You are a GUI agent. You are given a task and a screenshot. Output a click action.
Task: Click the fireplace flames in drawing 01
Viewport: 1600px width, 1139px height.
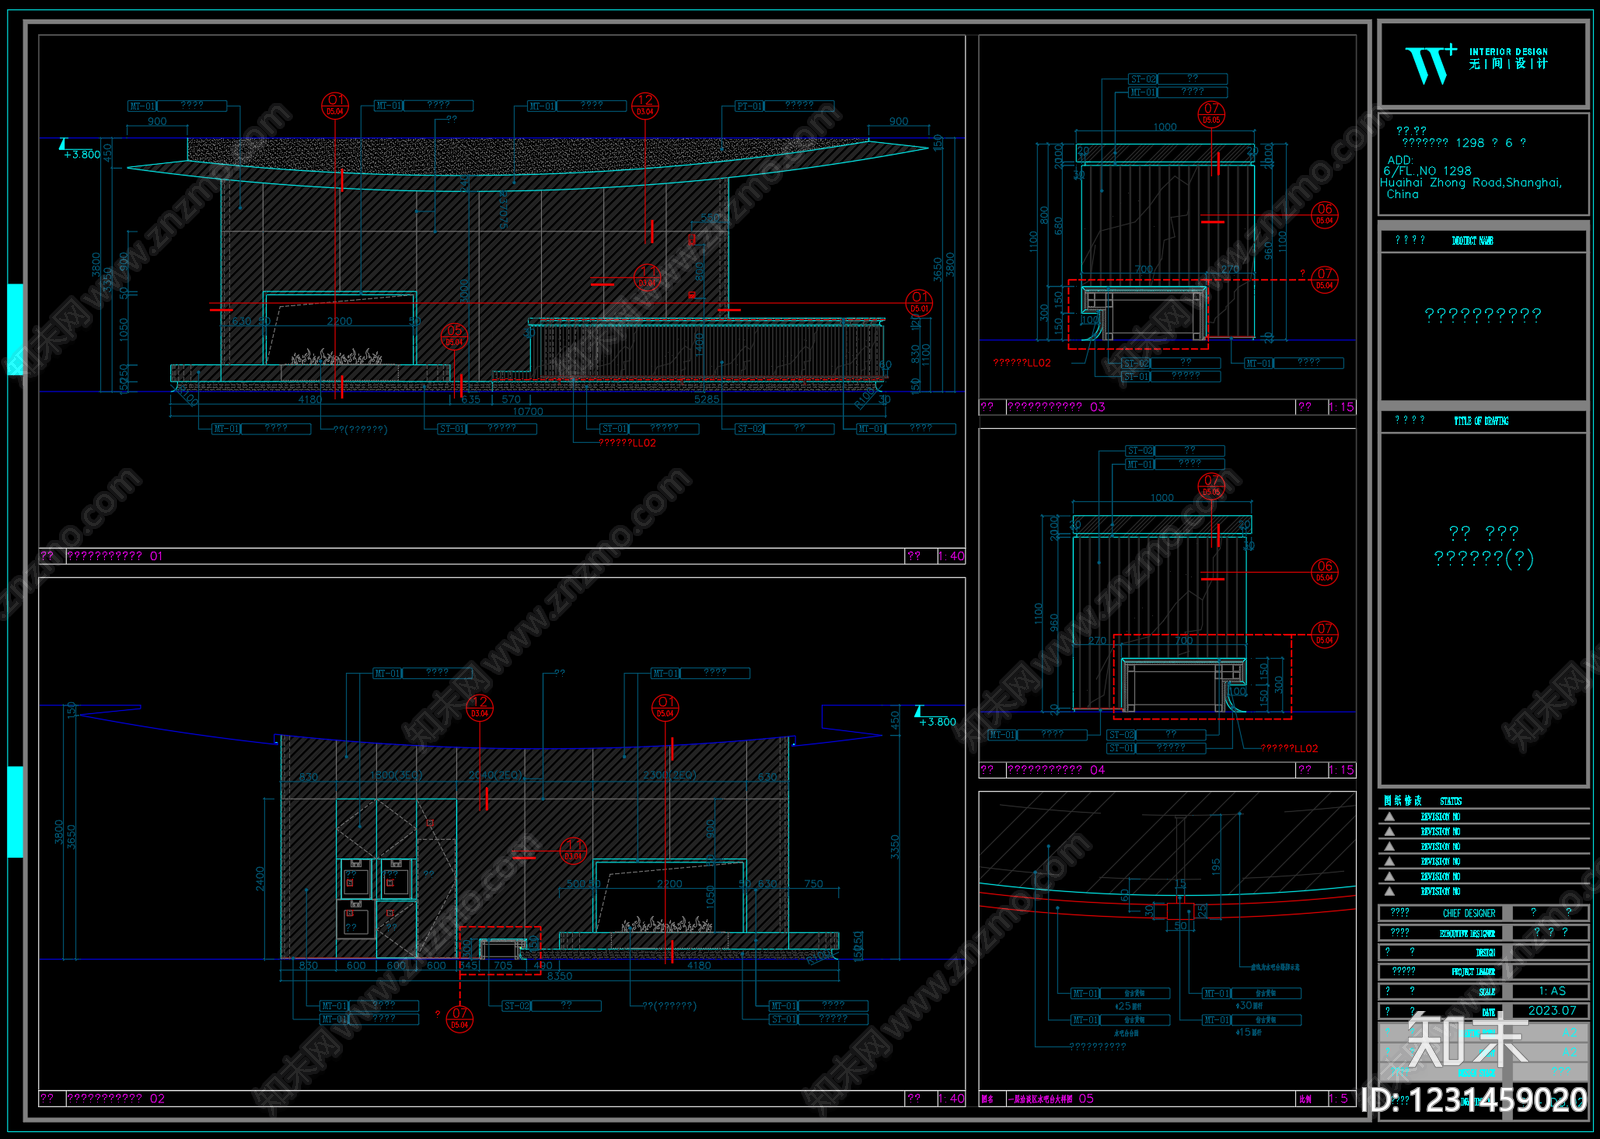337,356
